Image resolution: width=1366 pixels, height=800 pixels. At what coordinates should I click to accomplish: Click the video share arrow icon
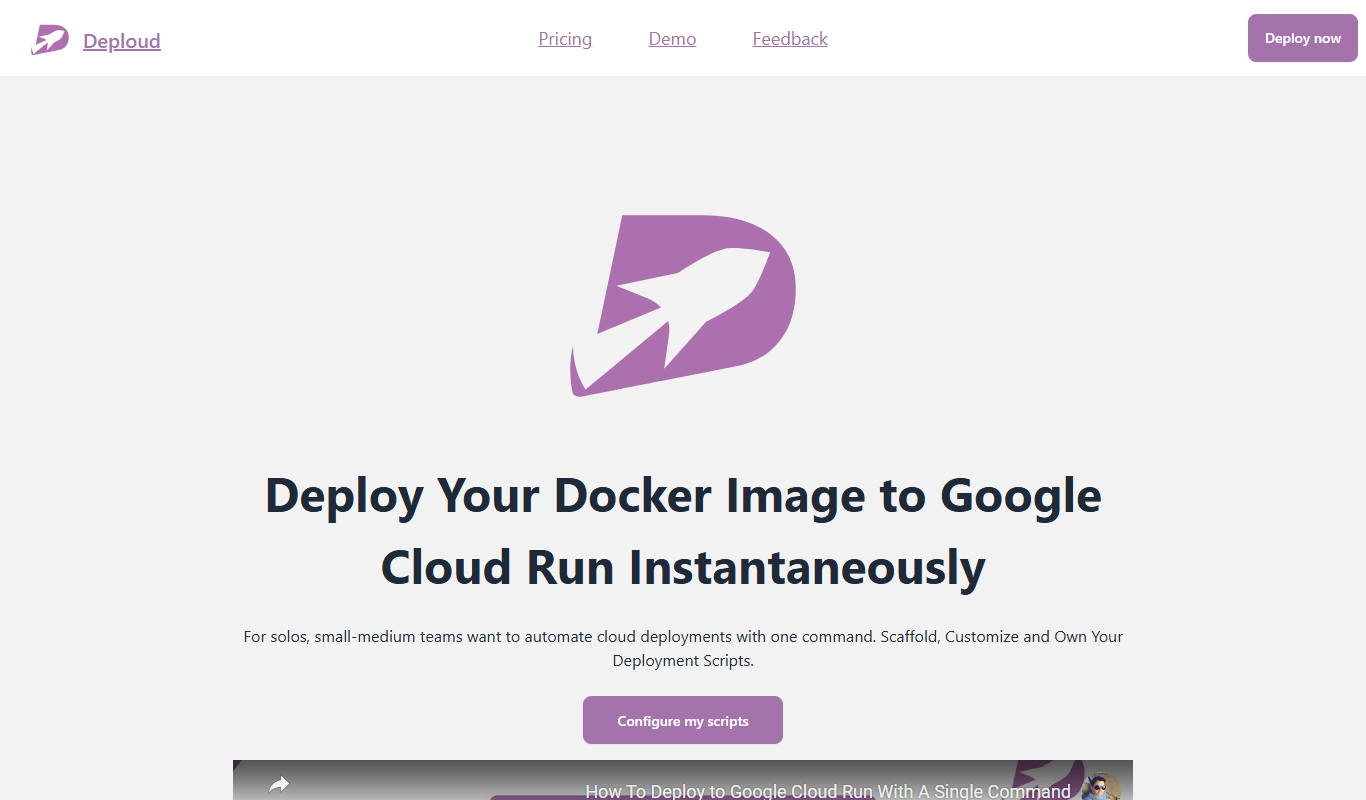[x=279, y=785]
